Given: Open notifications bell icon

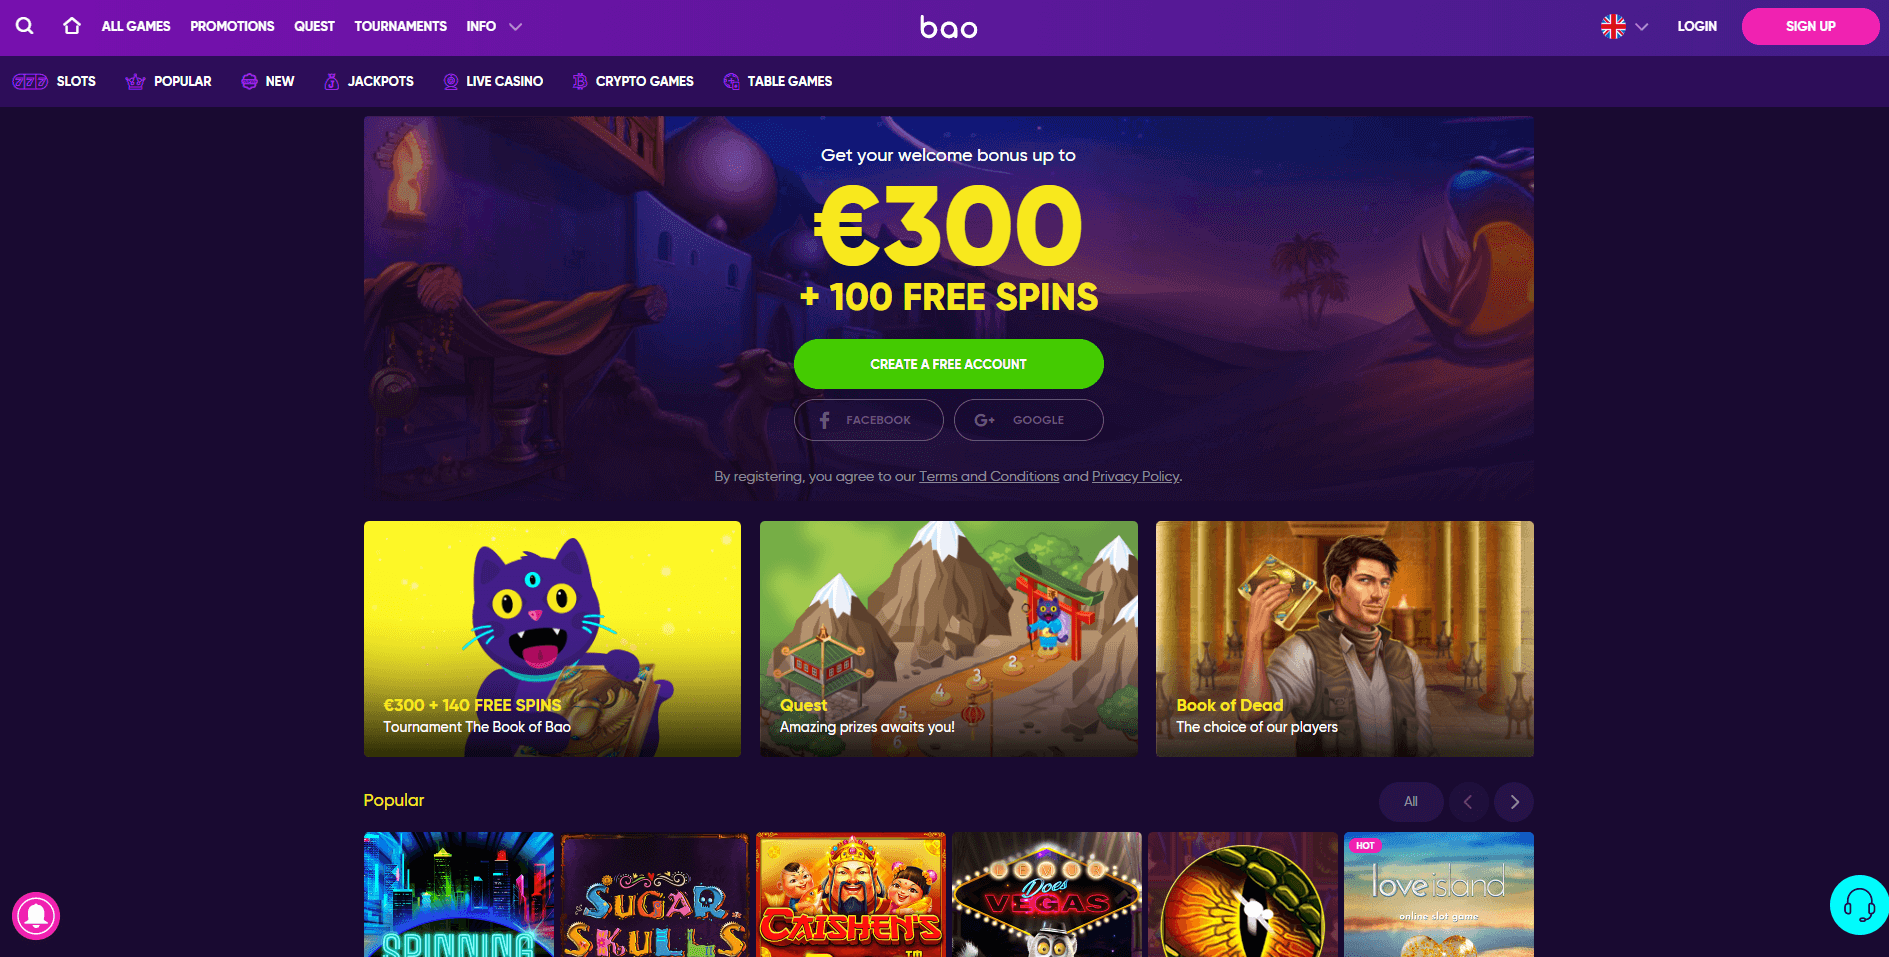Looking at the screenshot, I should pos(36,916).
